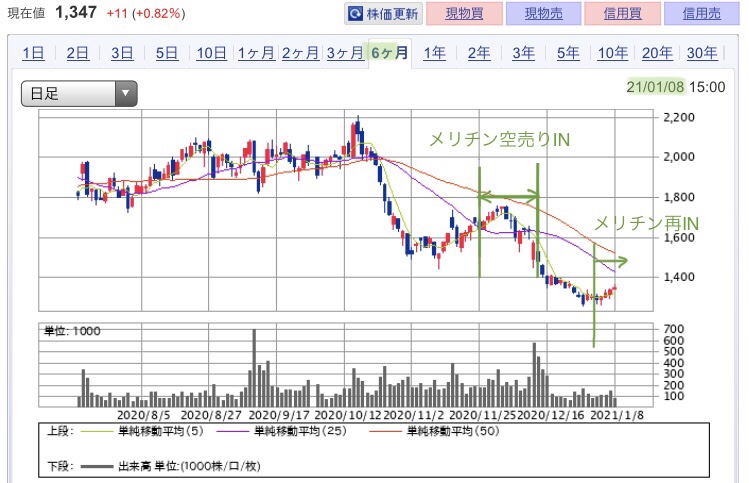
Task: Select the 1日 period tab
Action: point(33,53)
